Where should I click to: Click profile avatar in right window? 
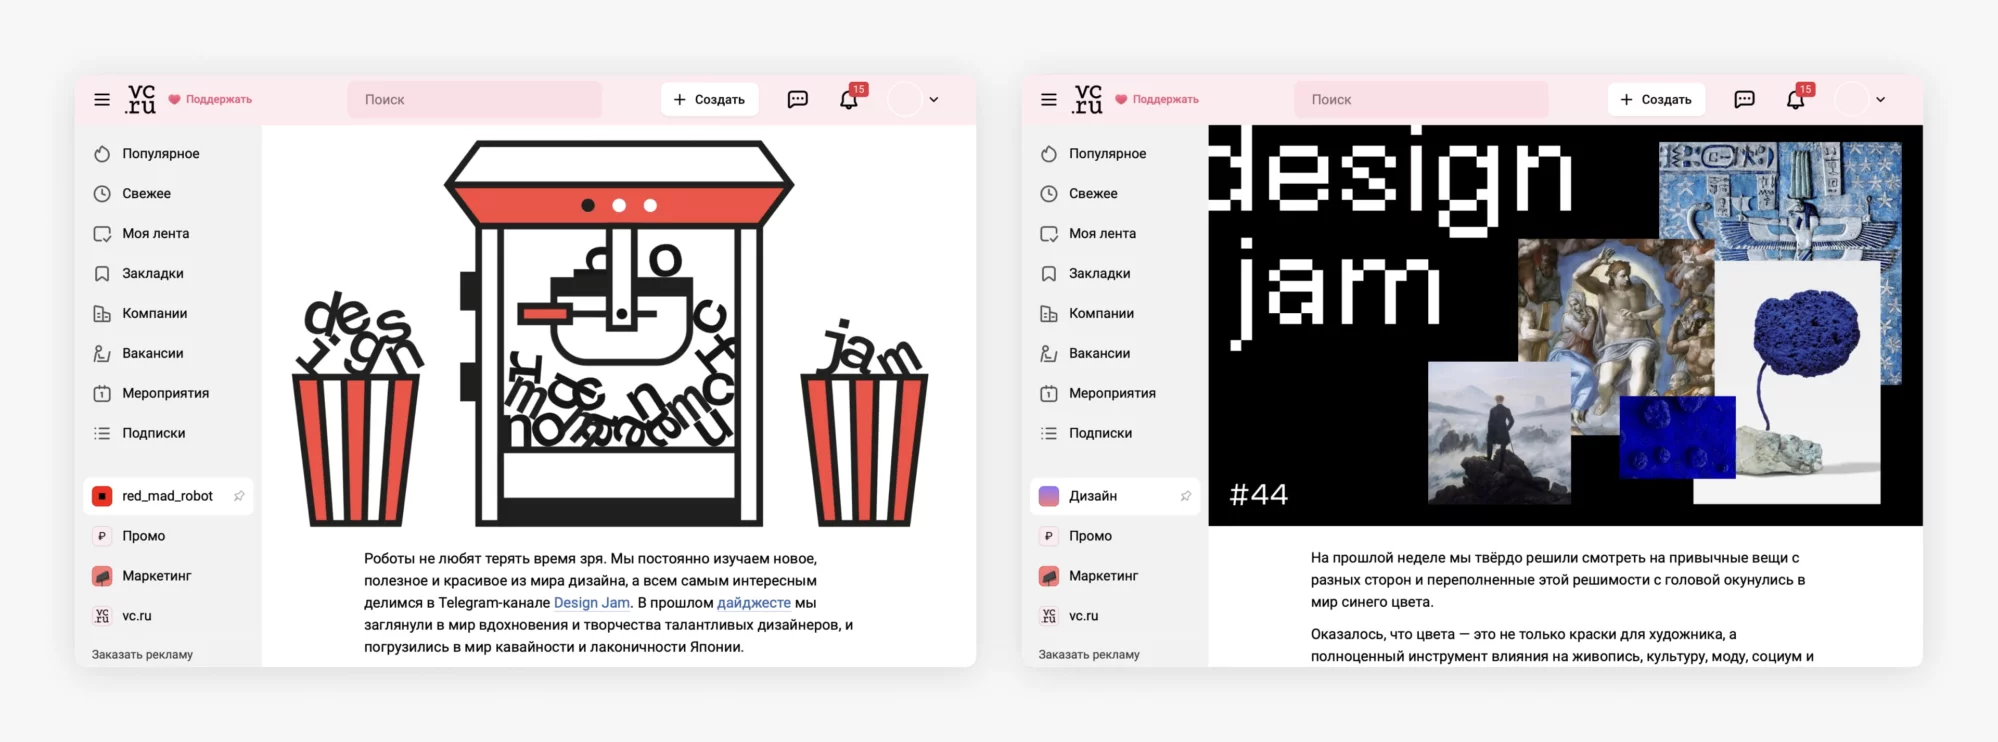(1852, 99)
